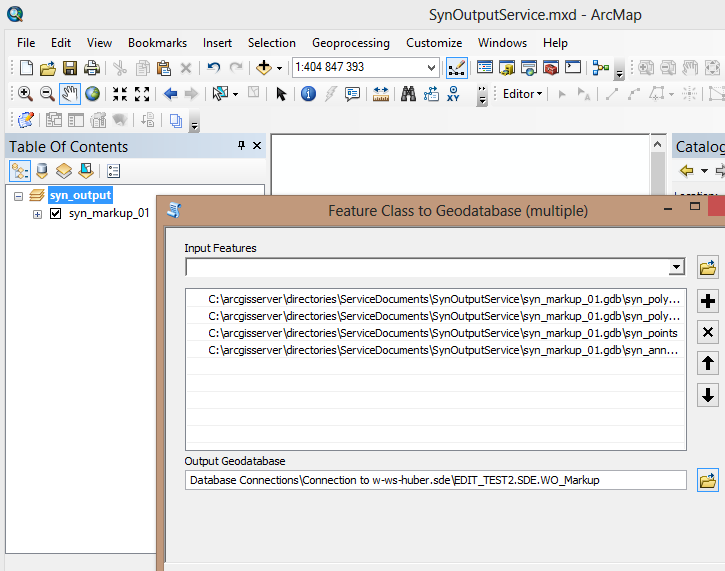Viewport: 725px width, 571px height.
Task: Browse for Output Geodatabase folder button
Action: (707, 480)
